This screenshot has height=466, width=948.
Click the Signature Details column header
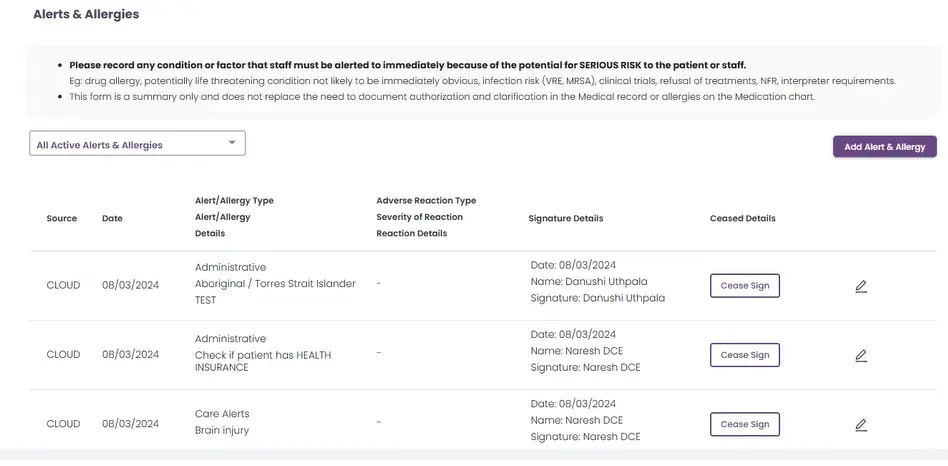coord(566,218)
